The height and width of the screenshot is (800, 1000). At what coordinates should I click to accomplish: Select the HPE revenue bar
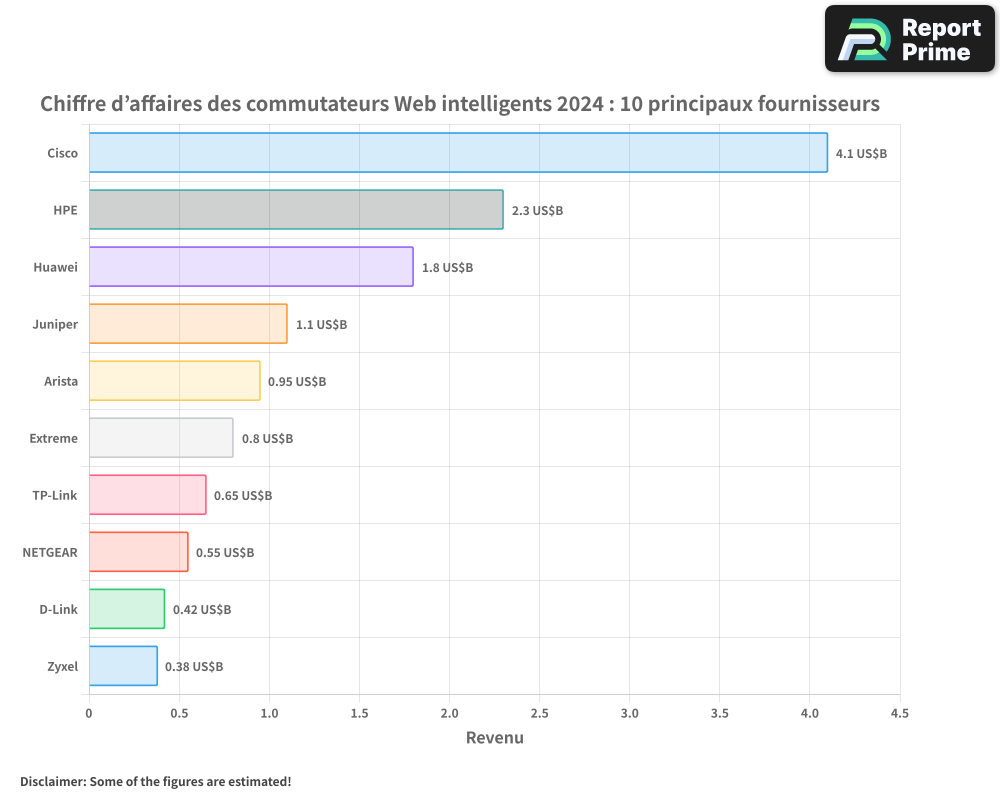click(295, 210)
